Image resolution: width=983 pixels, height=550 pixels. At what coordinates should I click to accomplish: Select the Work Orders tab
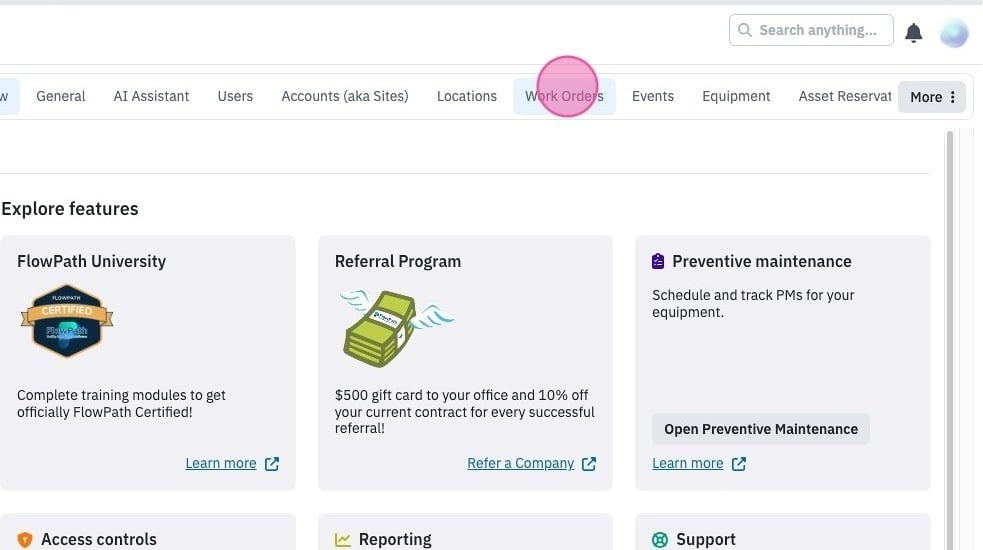[564, 96]
